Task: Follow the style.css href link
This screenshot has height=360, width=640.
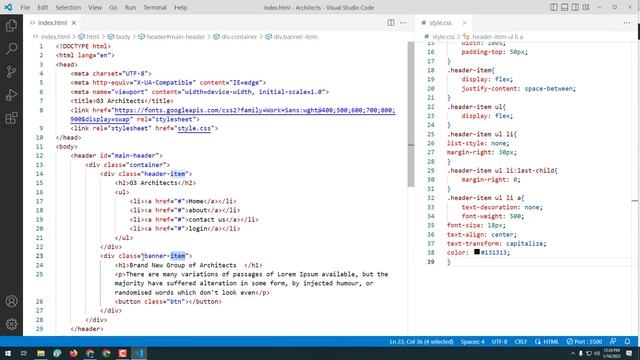Action: tap(194, 128)
